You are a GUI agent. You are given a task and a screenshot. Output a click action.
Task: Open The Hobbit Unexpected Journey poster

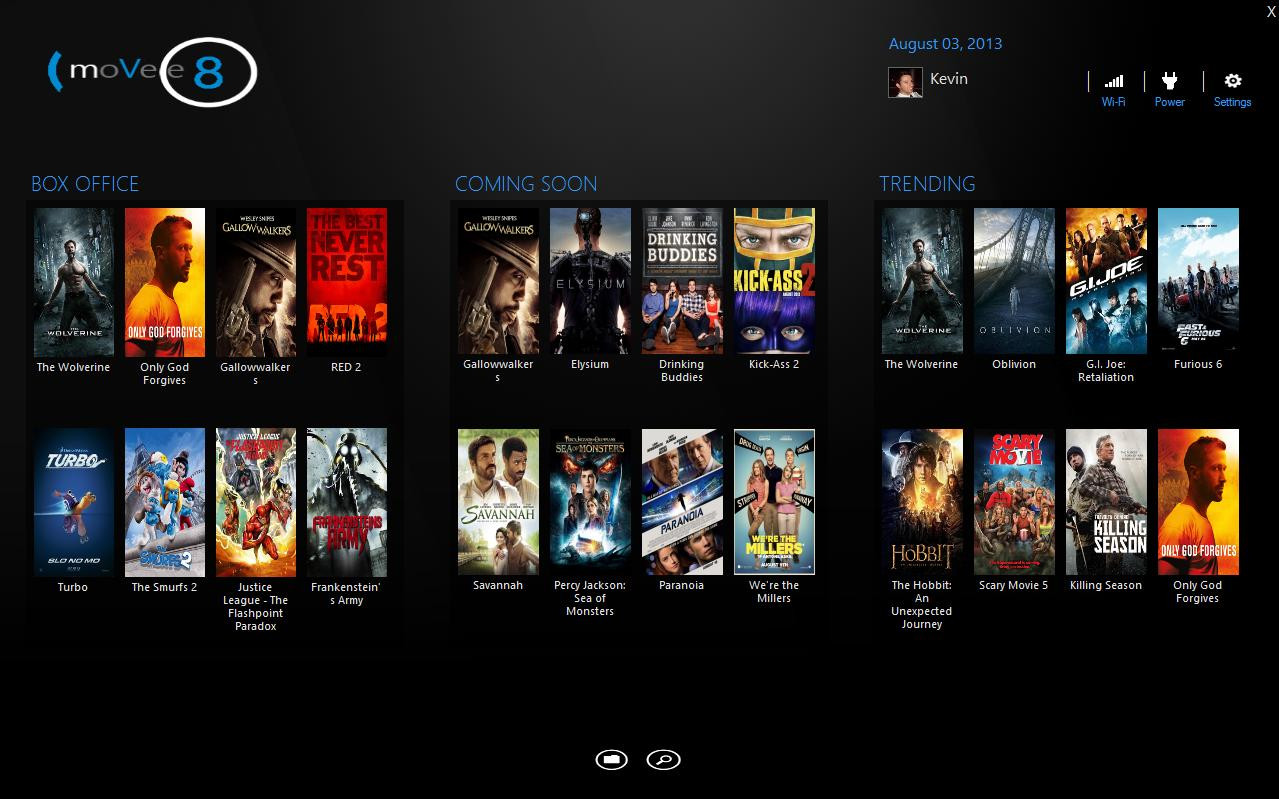click(x=922, y=502)
